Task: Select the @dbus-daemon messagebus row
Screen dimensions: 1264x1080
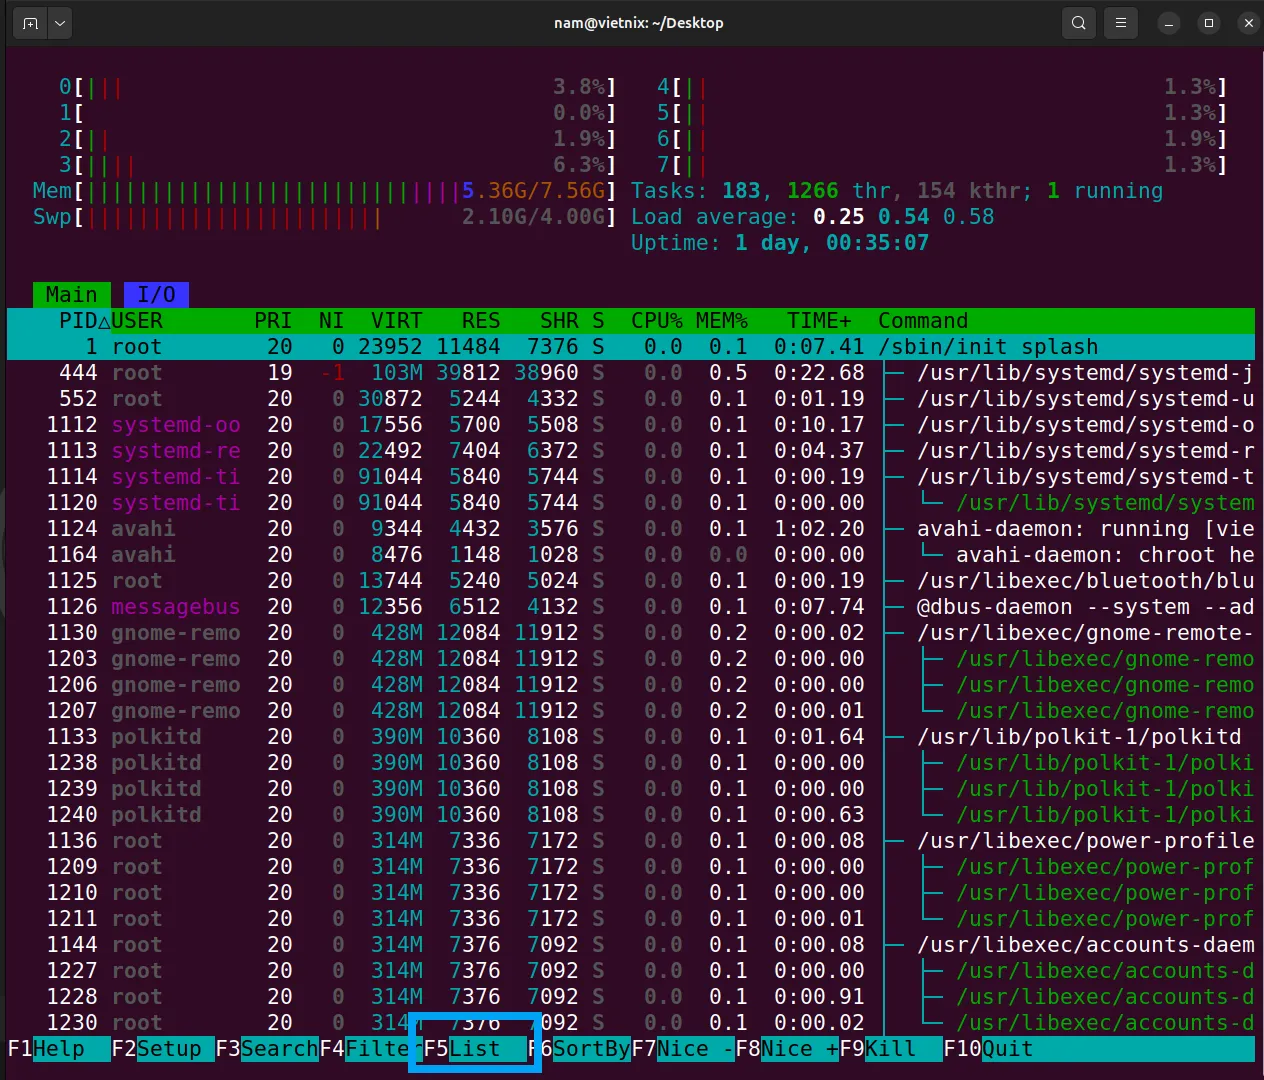Action: click(631, 607)
